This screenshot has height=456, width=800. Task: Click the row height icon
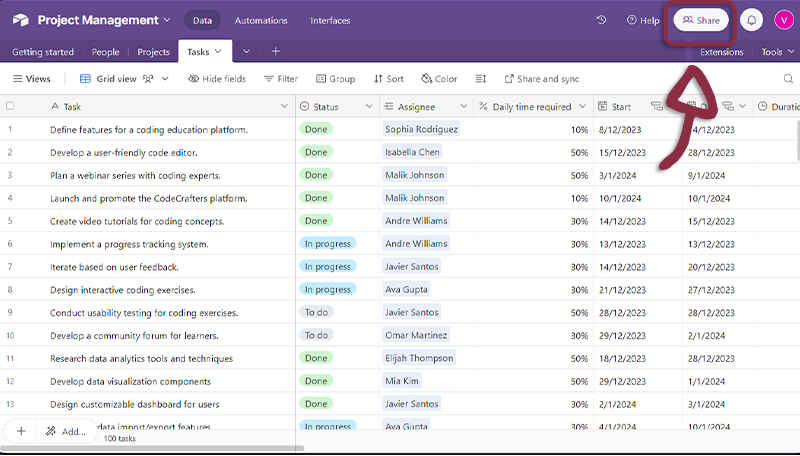(x=481, y=79)
